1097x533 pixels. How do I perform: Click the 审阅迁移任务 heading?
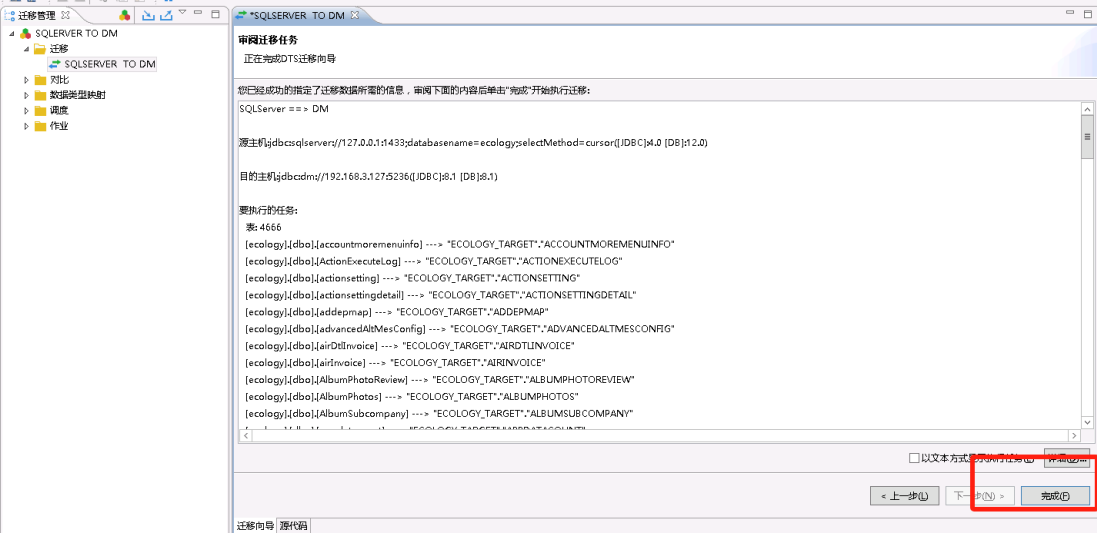[268, 41]
